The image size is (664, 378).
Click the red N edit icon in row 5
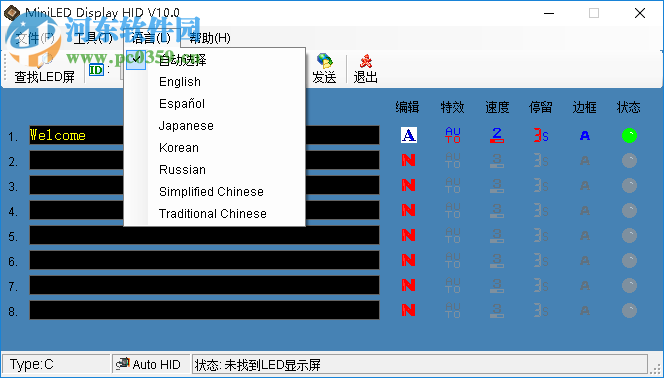[x=409, y=235]
